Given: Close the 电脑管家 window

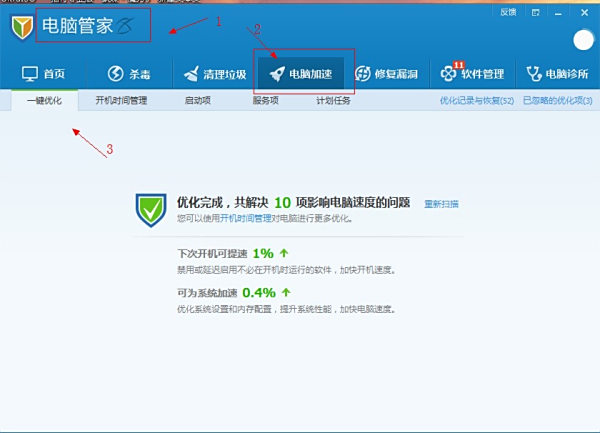Looking at the screenshot, I should point(584,13).
